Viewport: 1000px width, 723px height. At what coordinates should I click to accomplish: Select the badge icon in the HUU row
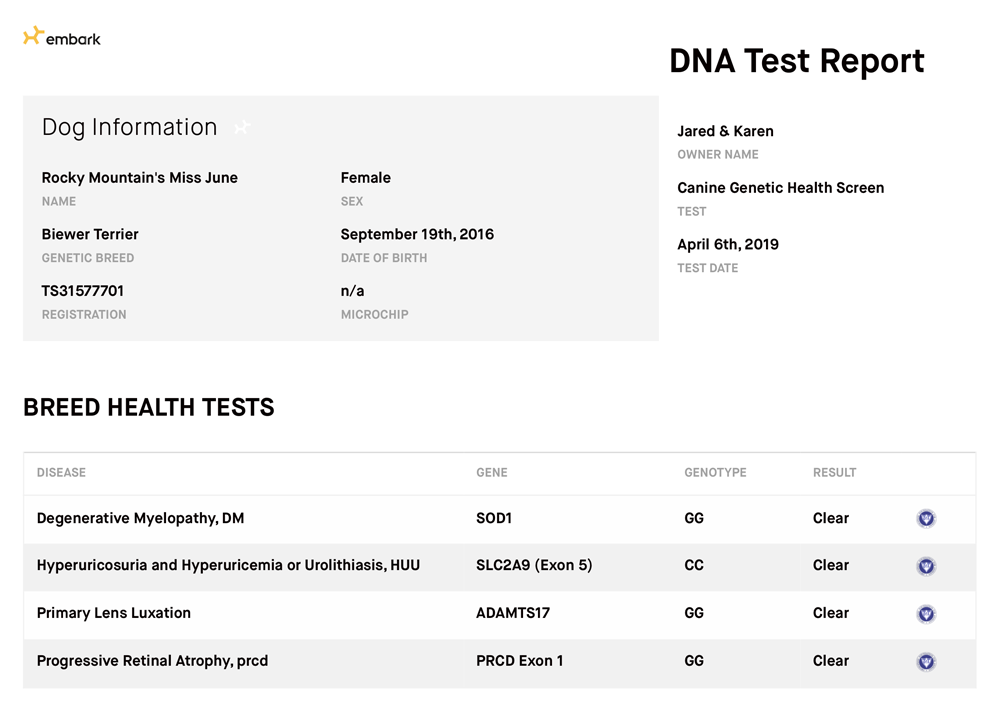[926, 566]
